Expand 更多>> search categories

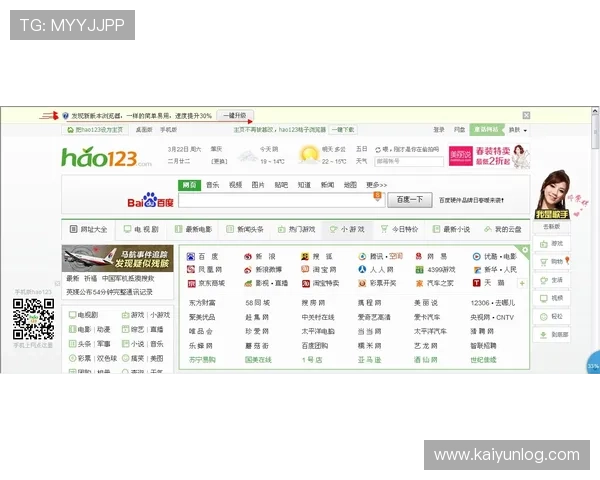click(x=376, y=185)
